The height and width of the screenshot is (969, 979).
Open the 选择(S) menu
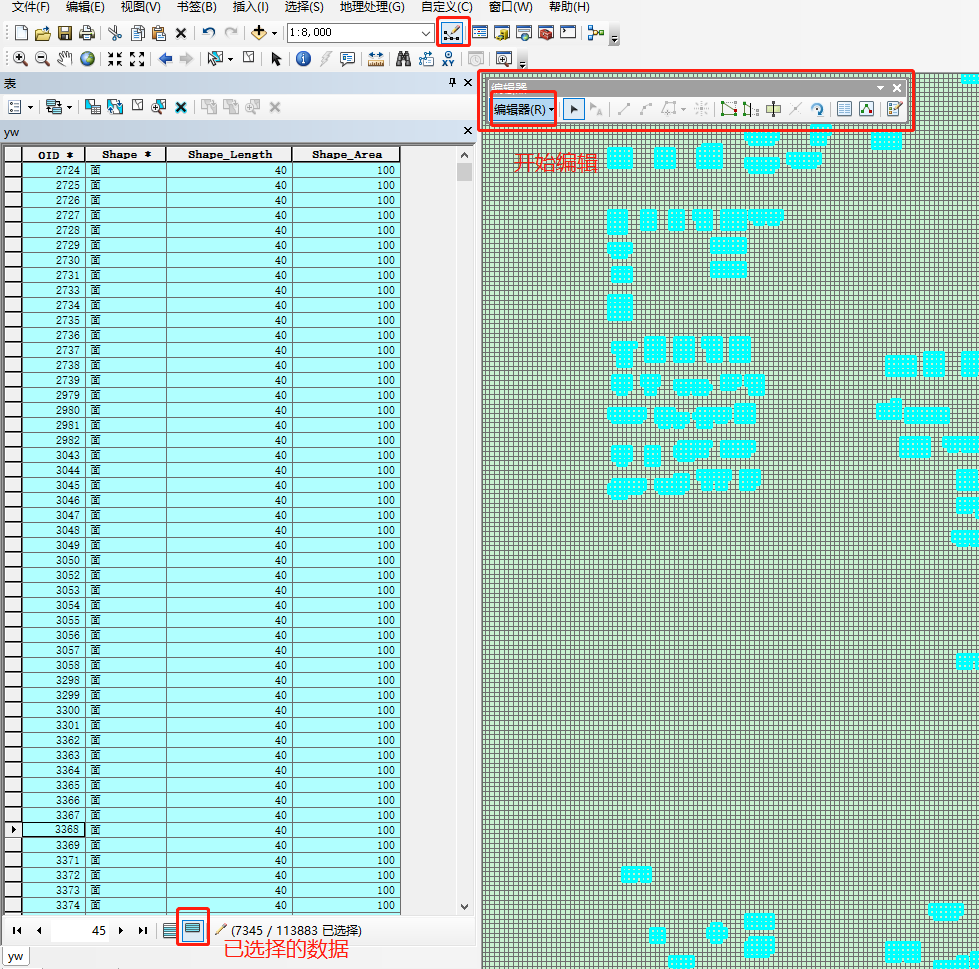[304, 7]
